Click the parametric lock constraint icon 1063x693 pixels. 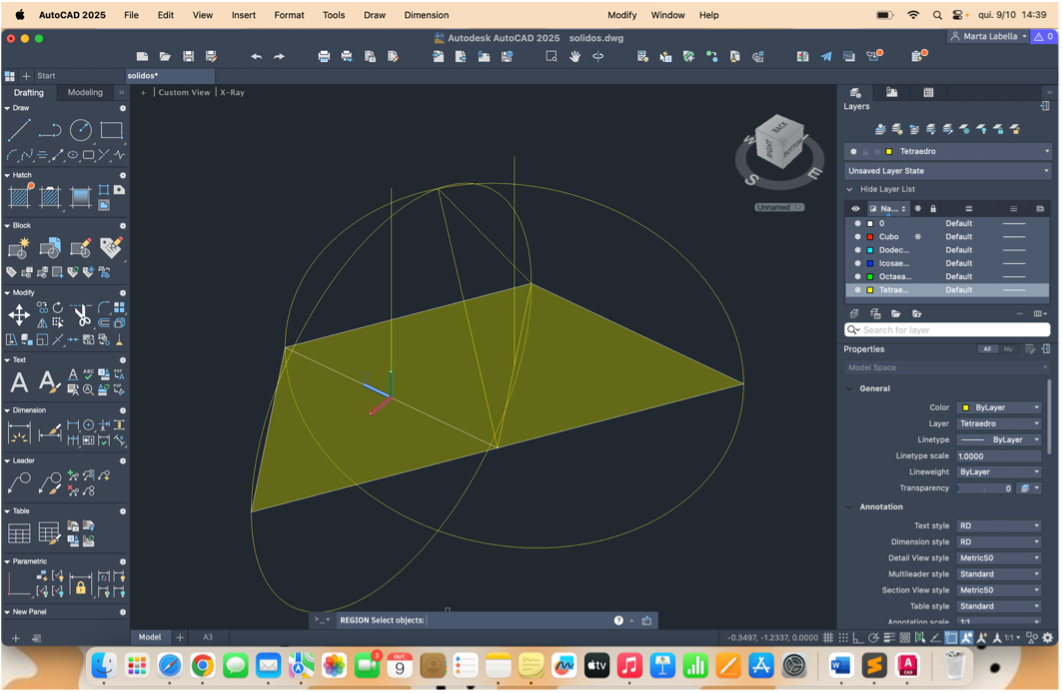tap(81, 586)
